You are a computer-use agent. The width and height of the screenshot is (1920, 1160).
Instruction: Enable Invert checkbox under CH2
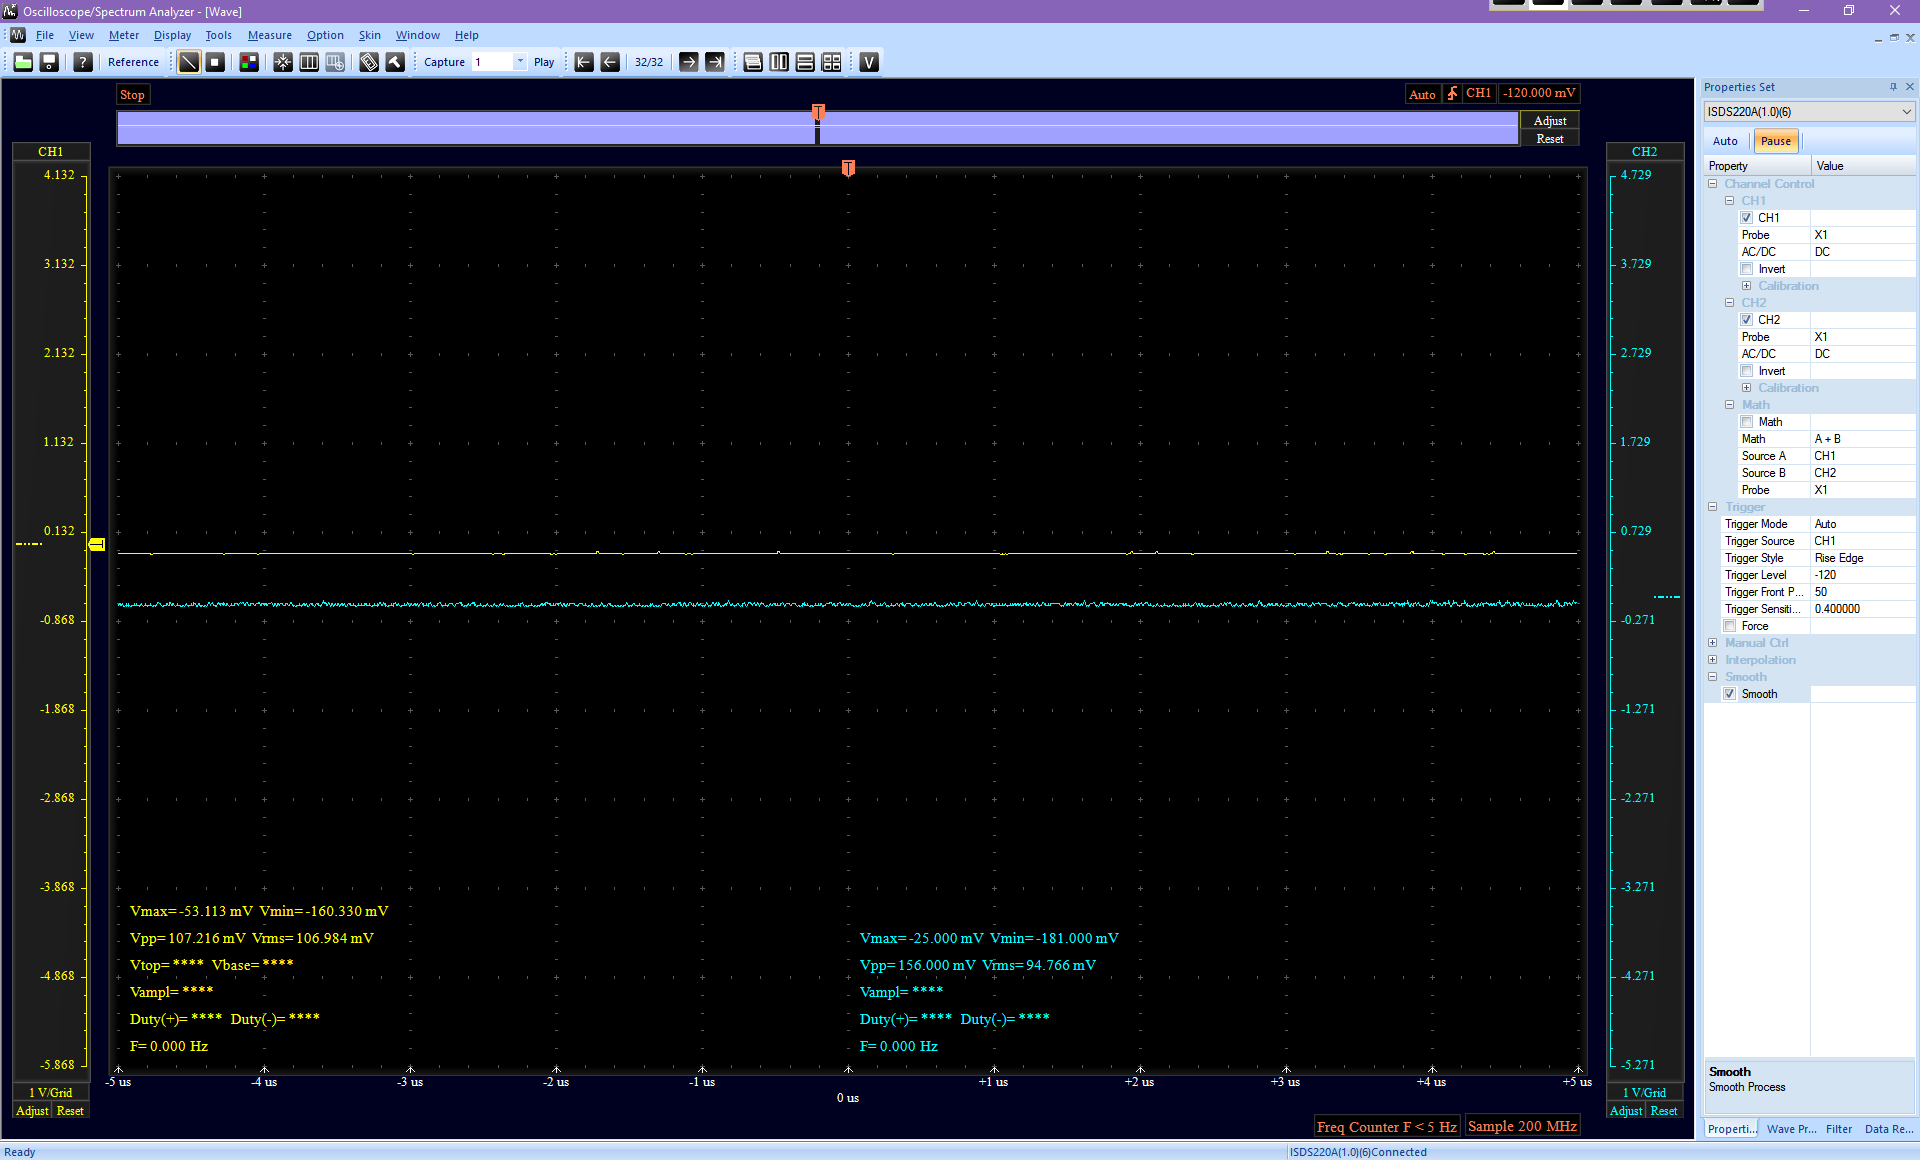(1747, 371)
